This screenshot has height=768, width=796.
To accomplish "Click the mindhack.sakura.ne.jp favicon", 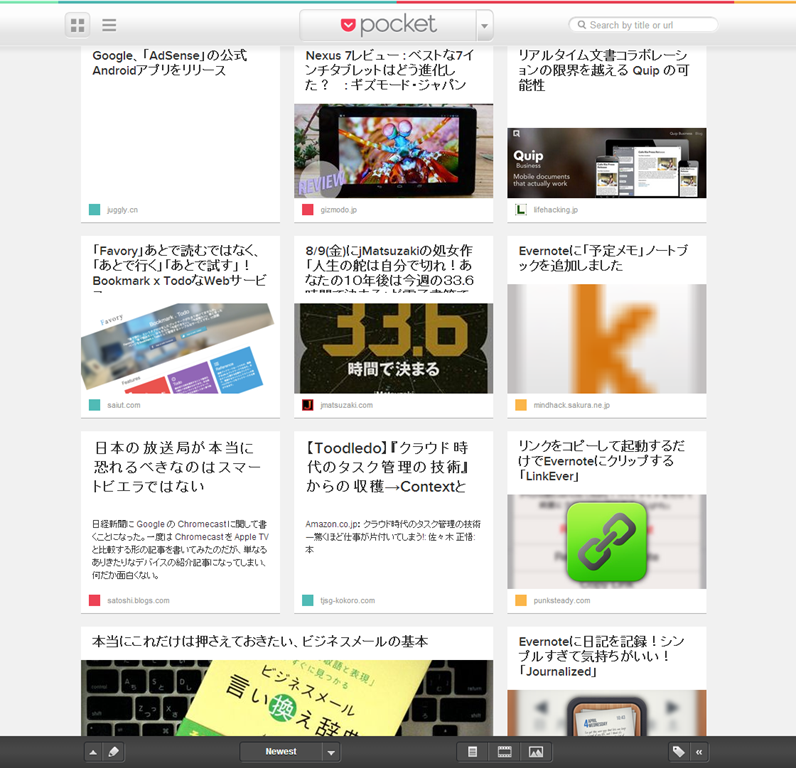I will click(521, 405).
